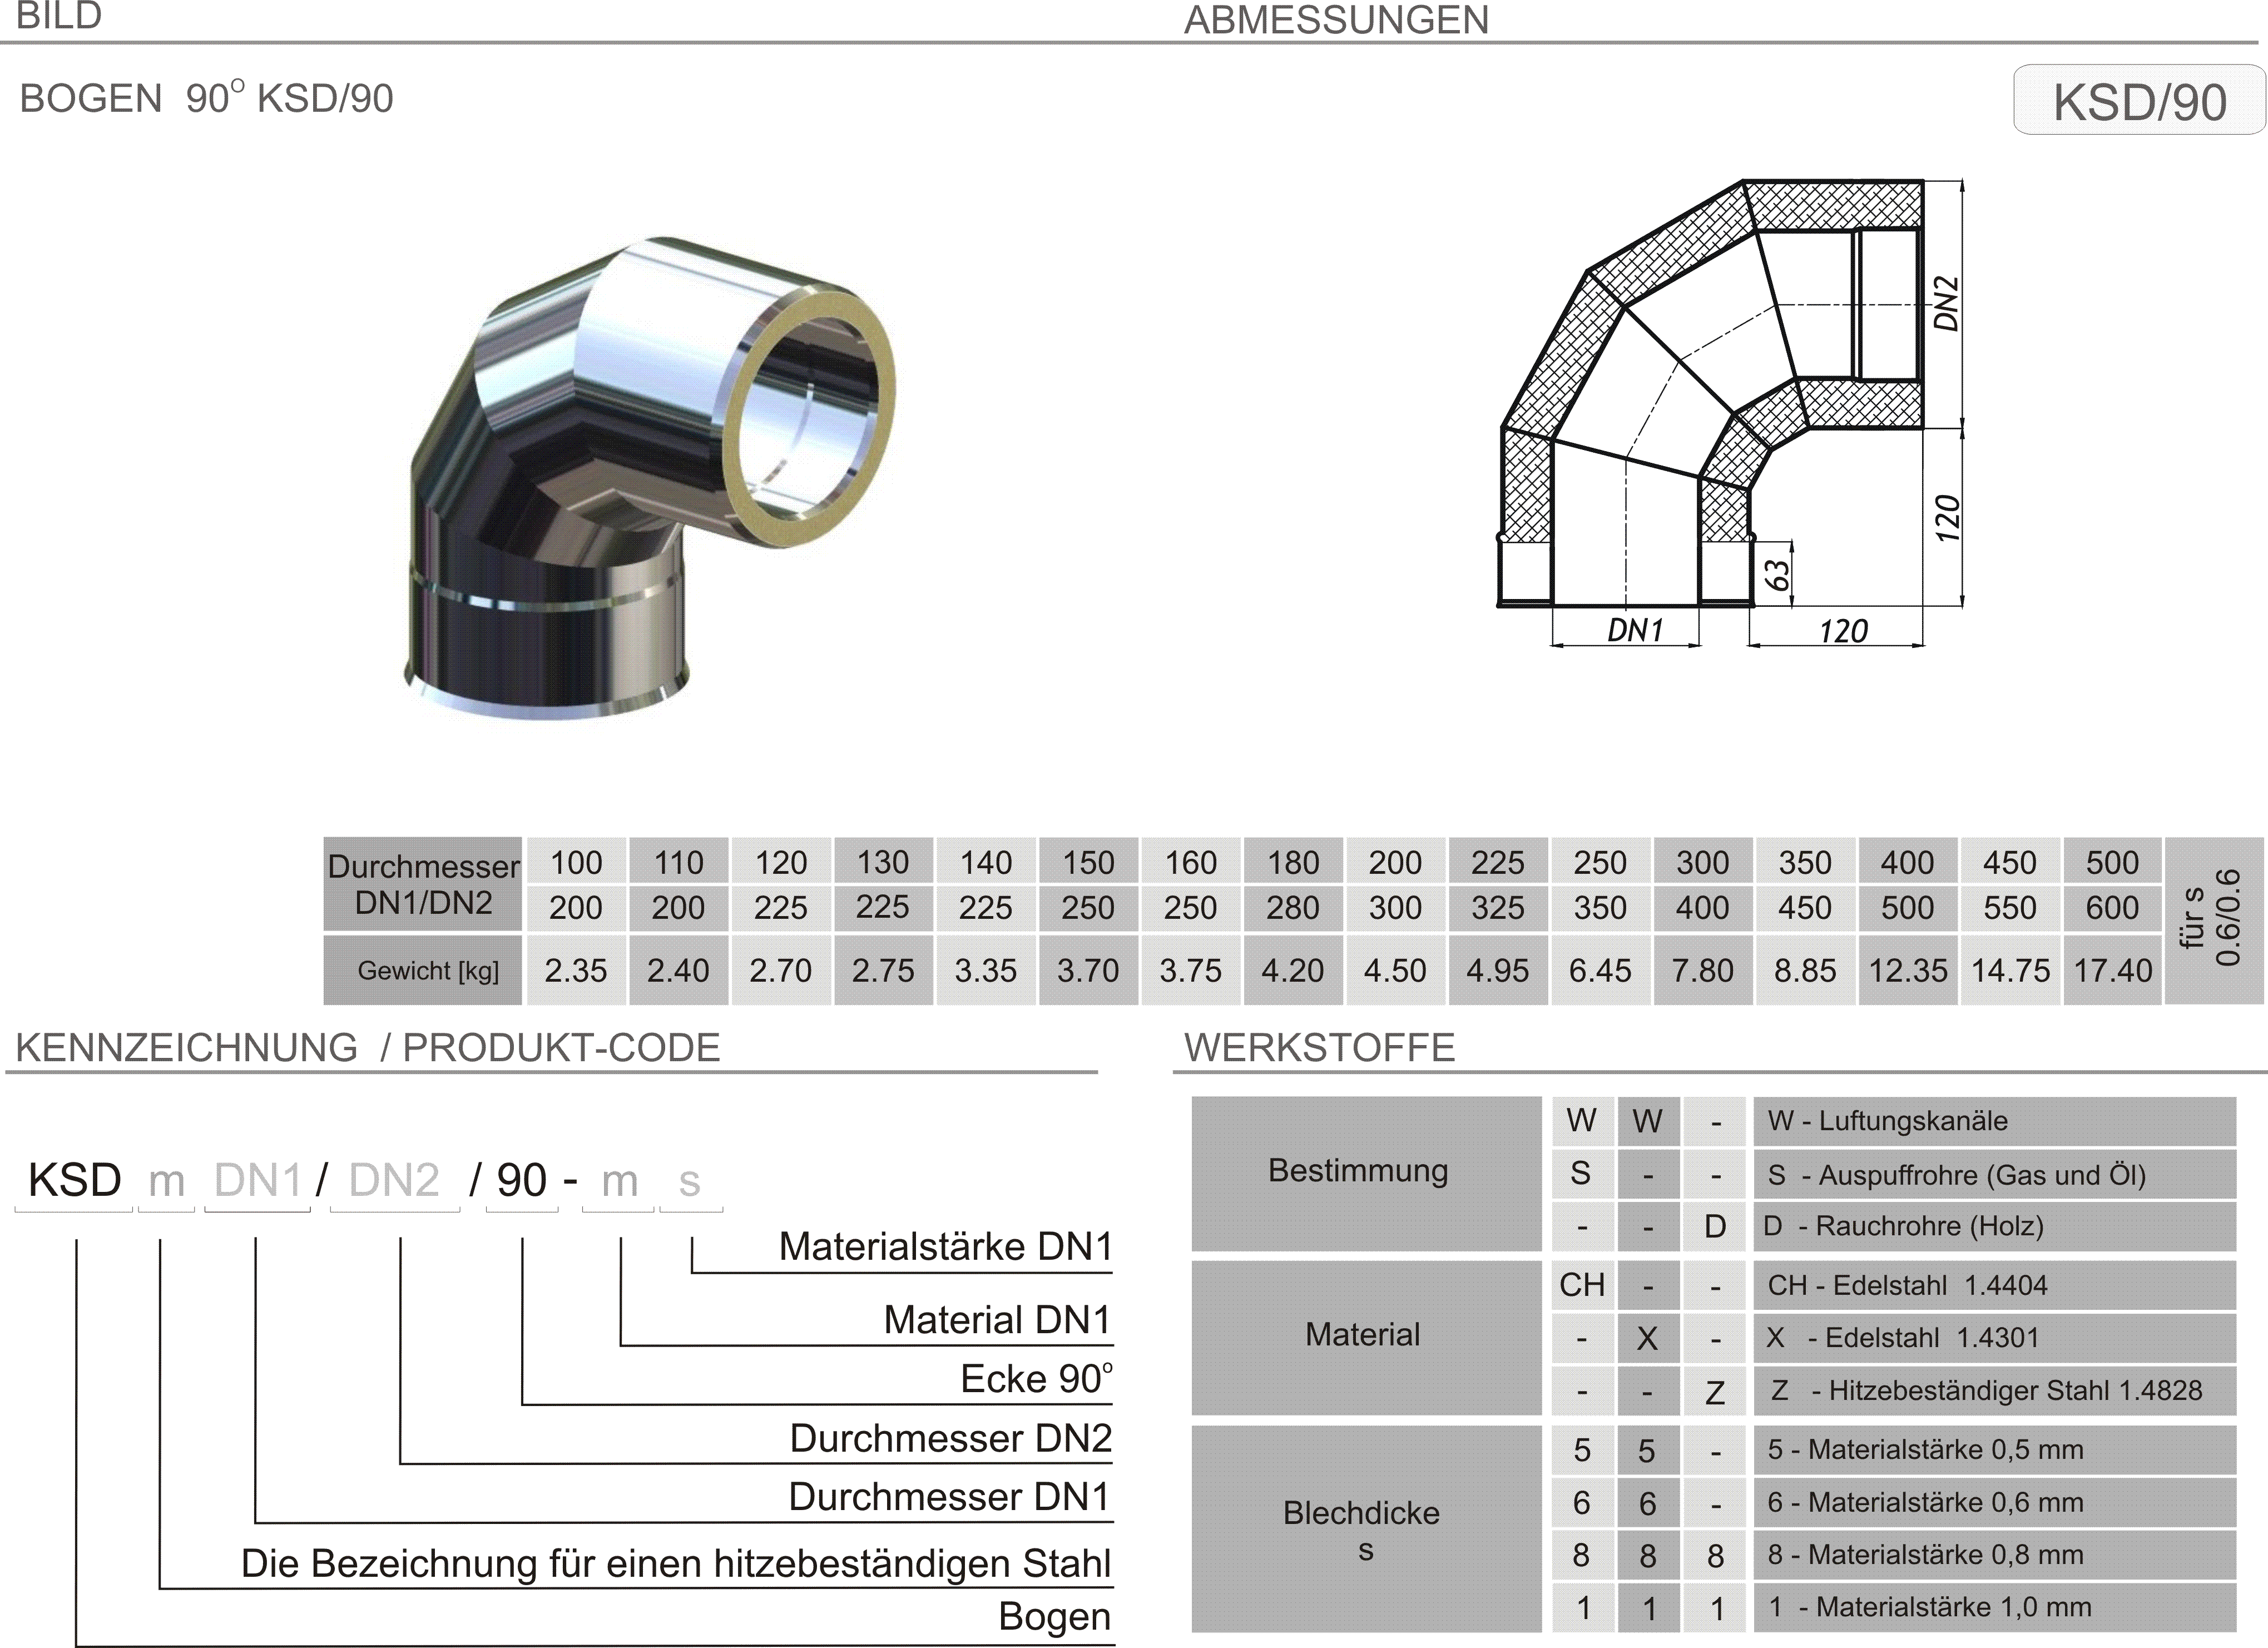
Task: Click the Blechdicke s category cell
Action: click(x=1366, y=1528)
